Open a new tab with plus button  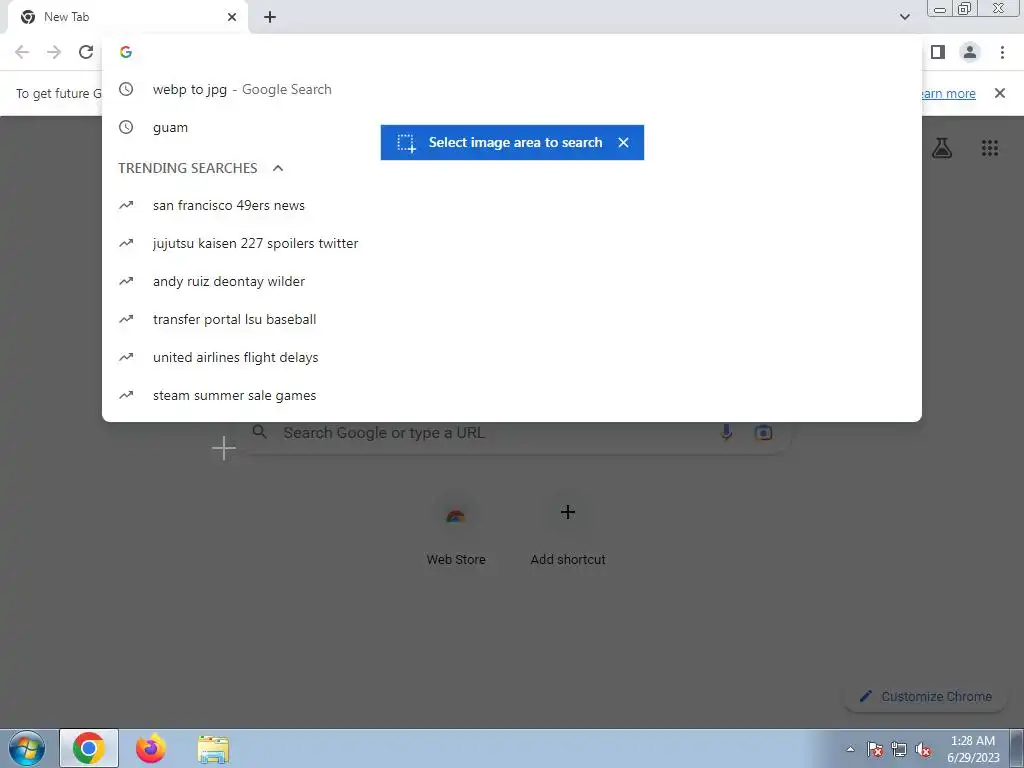pos(270,17)
